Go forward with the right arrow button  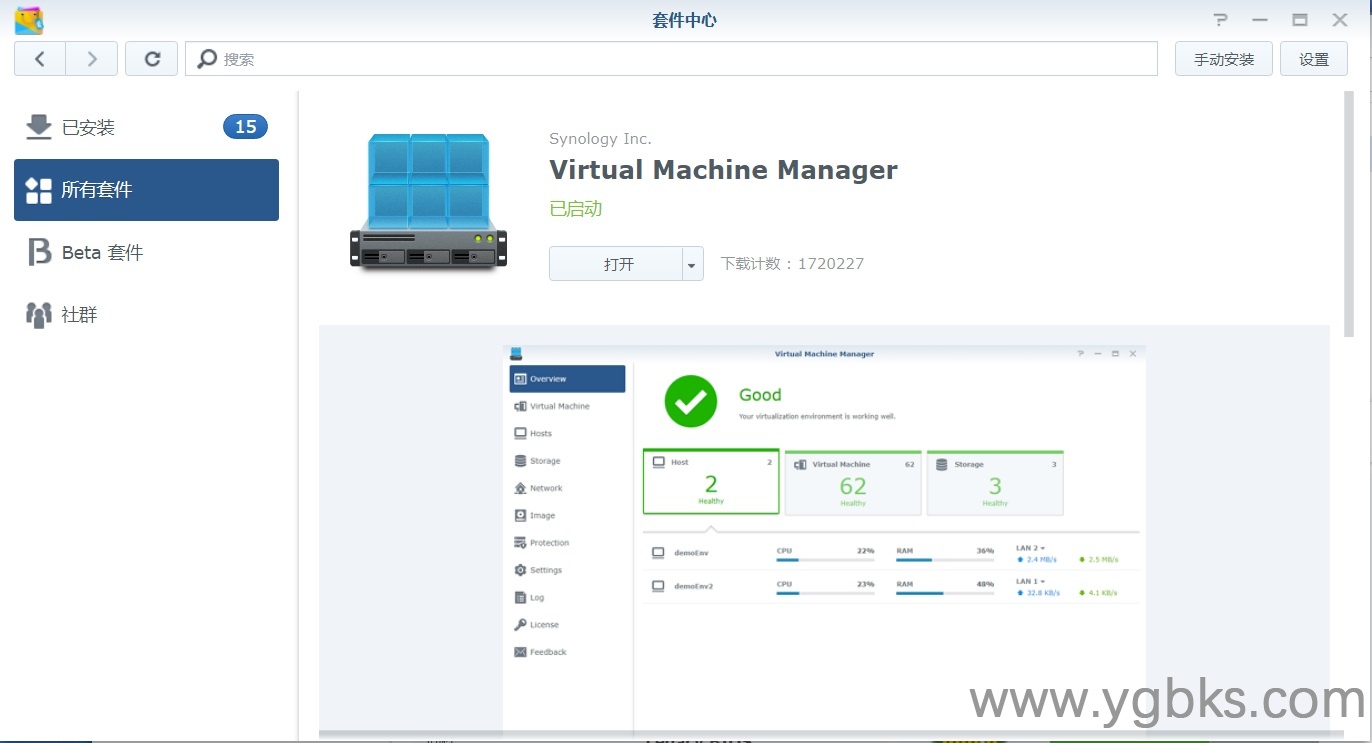click(92, 59)
